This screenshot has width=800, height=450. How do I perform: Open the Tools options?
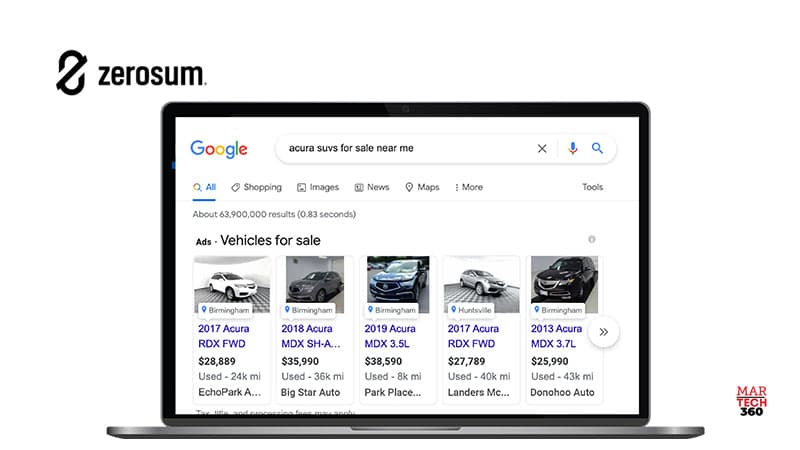[592, 187]
